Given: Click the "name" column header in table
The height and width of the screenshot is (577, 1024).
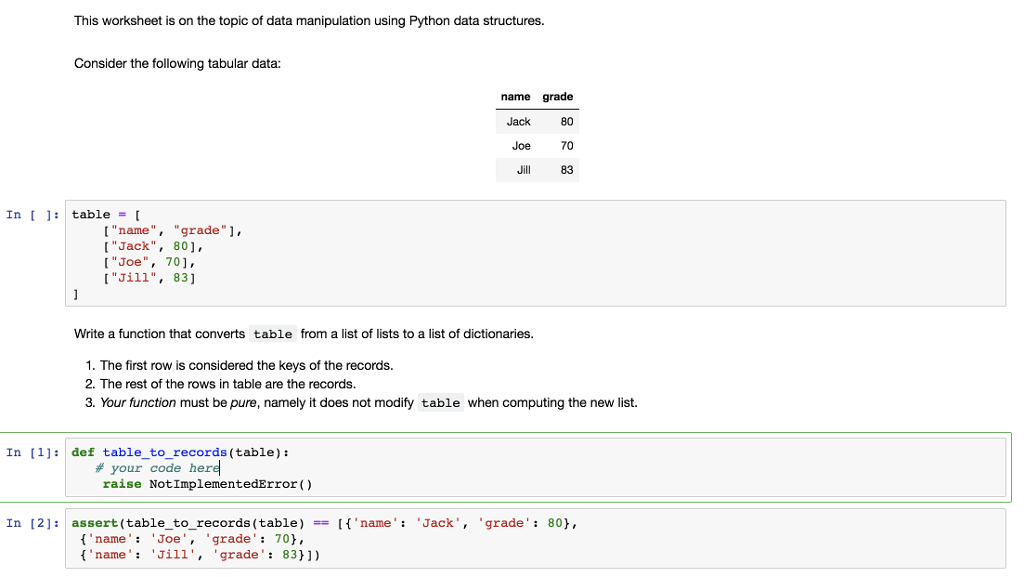Looking at the screenshot, I should [515, 97].
